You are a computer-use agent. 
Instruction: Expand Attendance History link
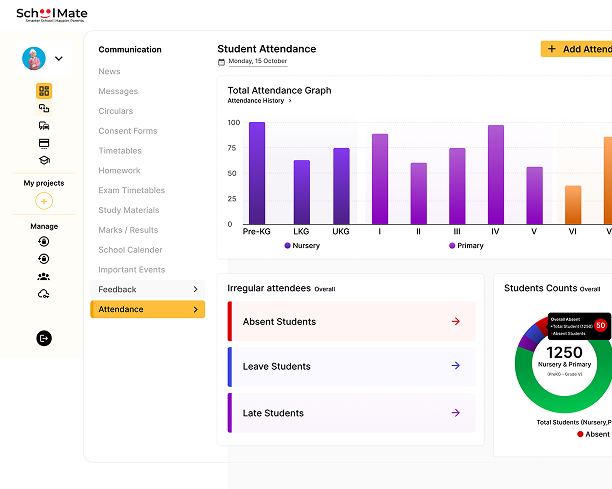tap(260, 101)
